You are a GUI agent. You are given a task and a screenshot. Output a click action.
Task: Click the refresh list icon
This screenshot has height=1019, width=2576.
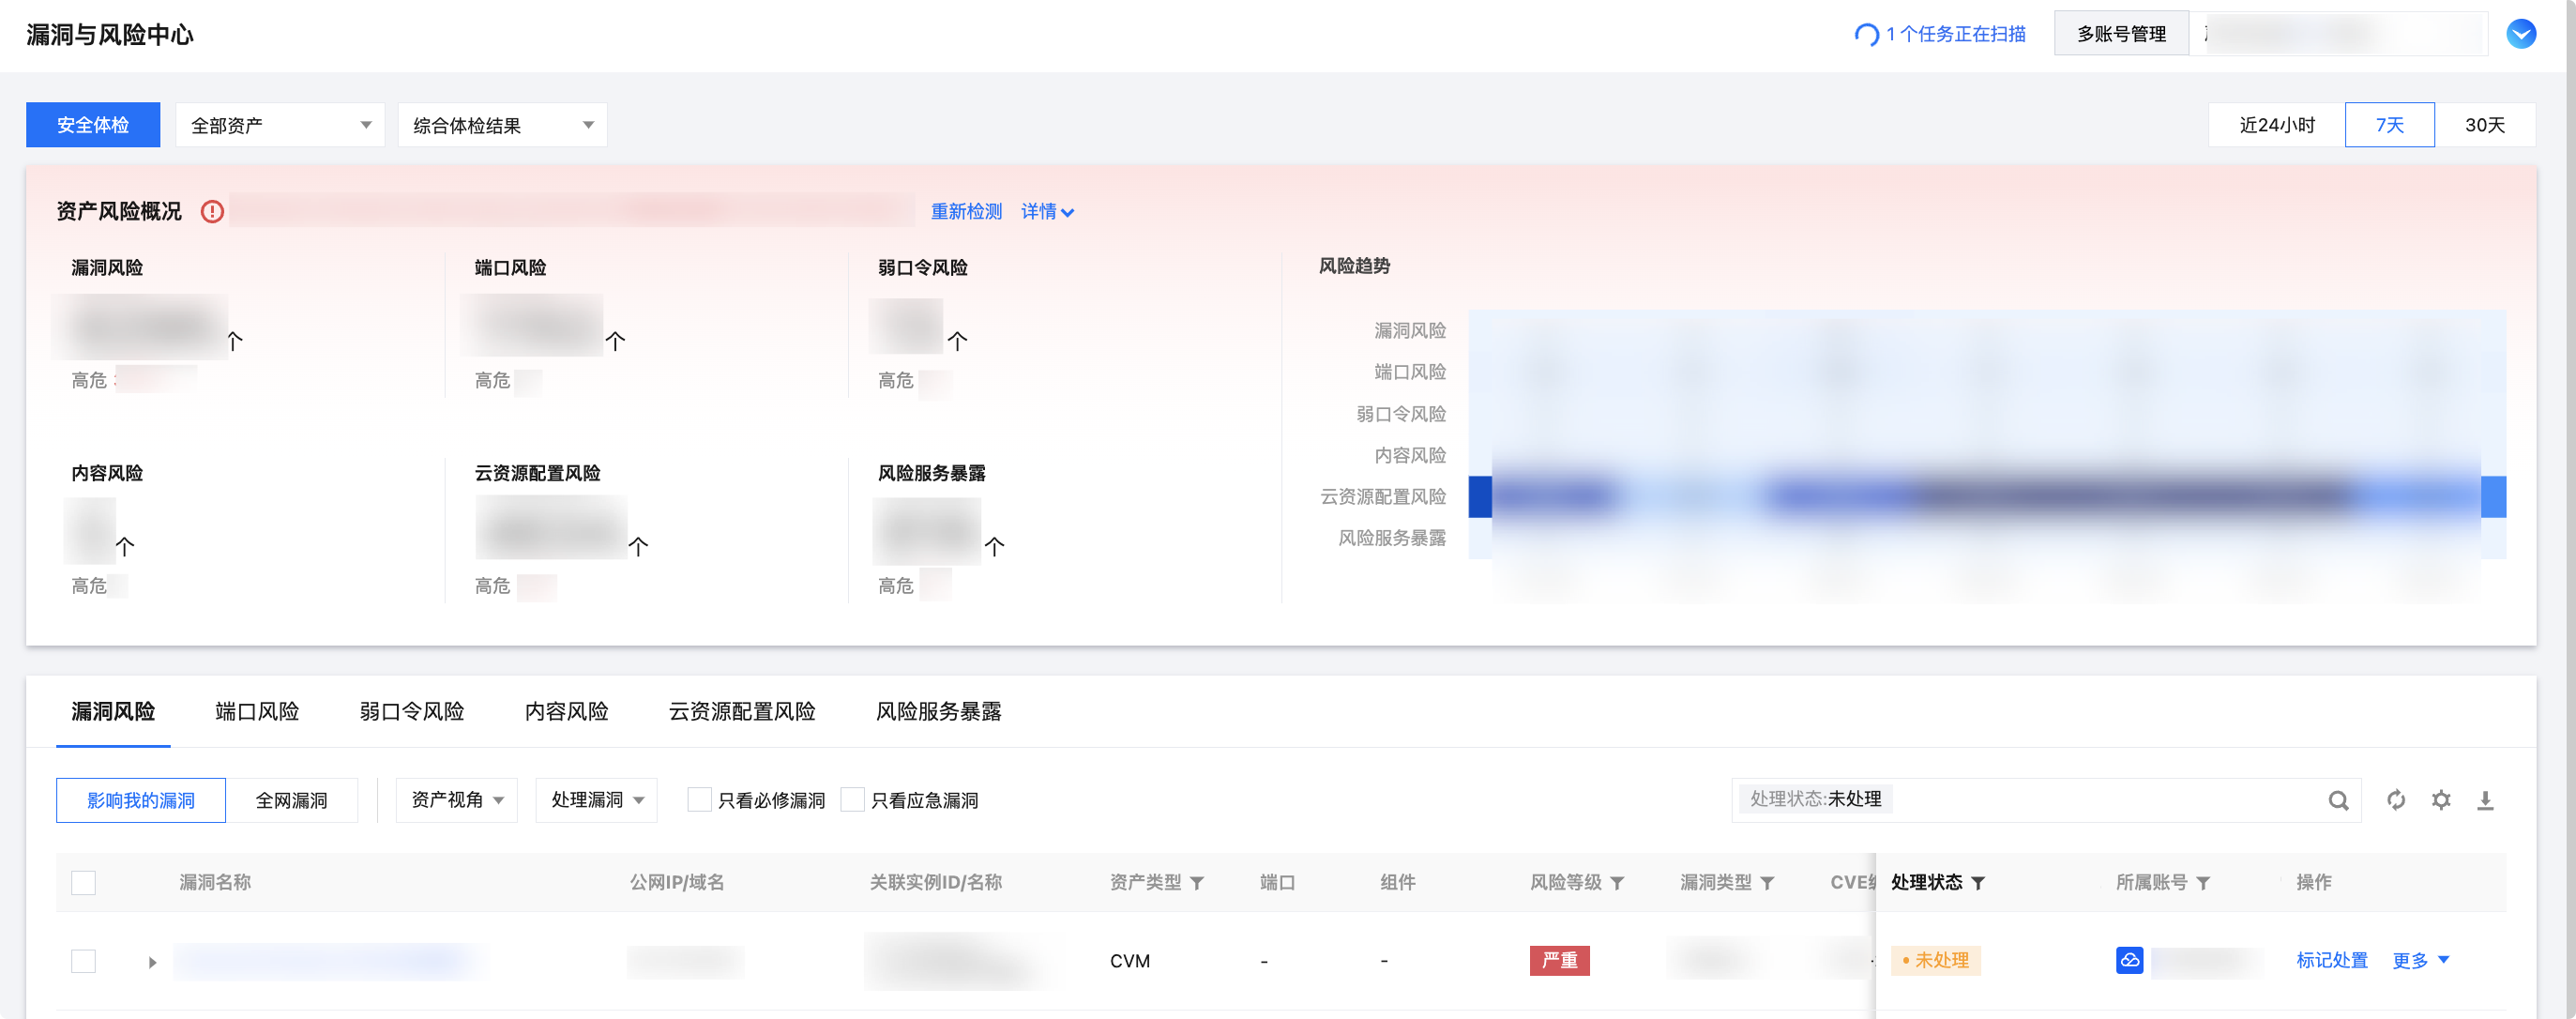[2395, 800]
